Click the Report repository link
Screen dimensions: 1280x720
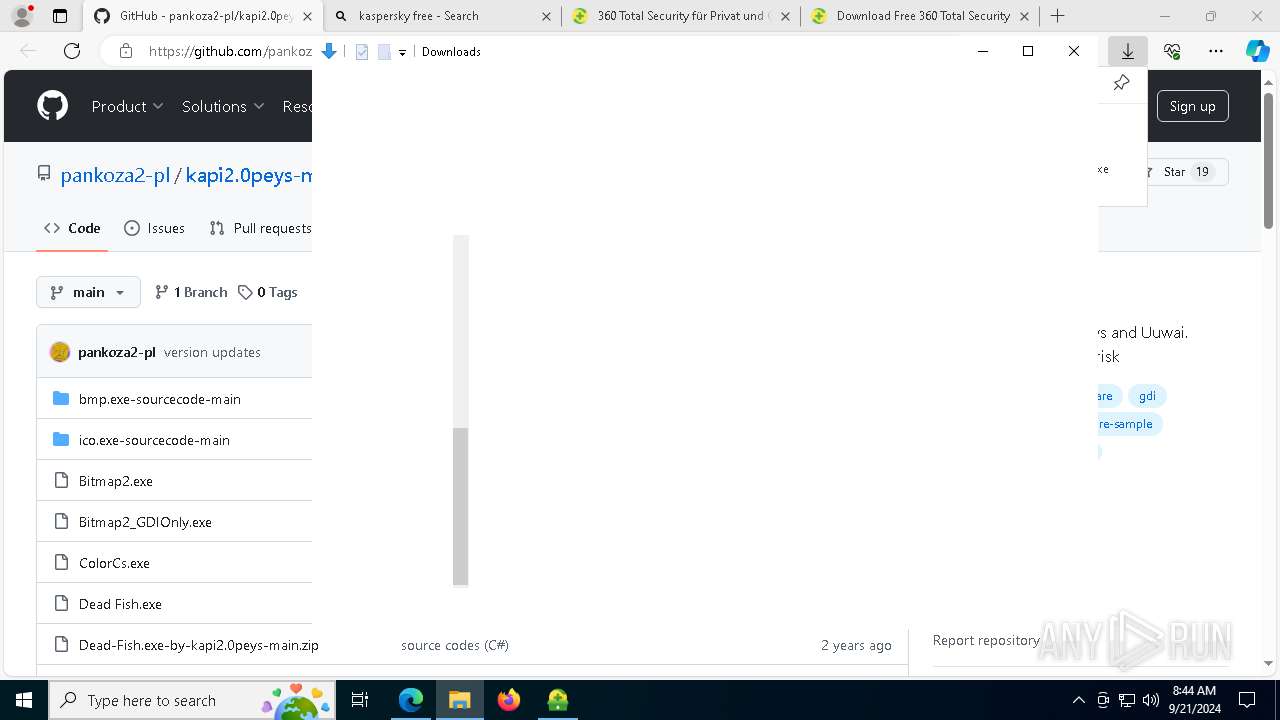coord(986,640)
